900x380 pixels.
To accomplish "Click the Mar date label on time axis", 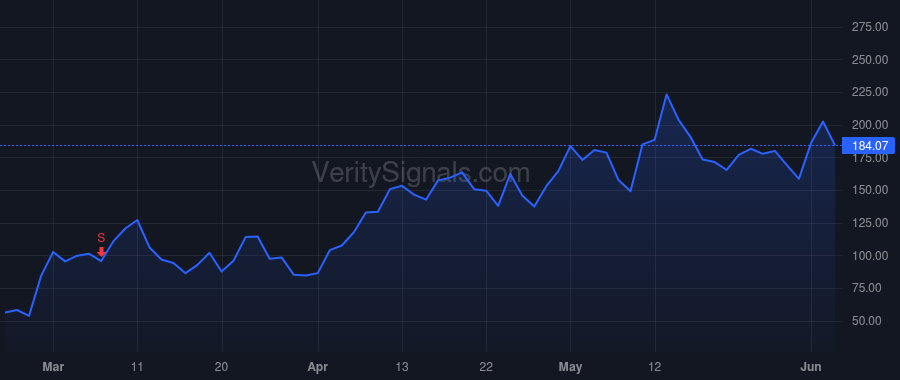I will [x=53, y=367].
